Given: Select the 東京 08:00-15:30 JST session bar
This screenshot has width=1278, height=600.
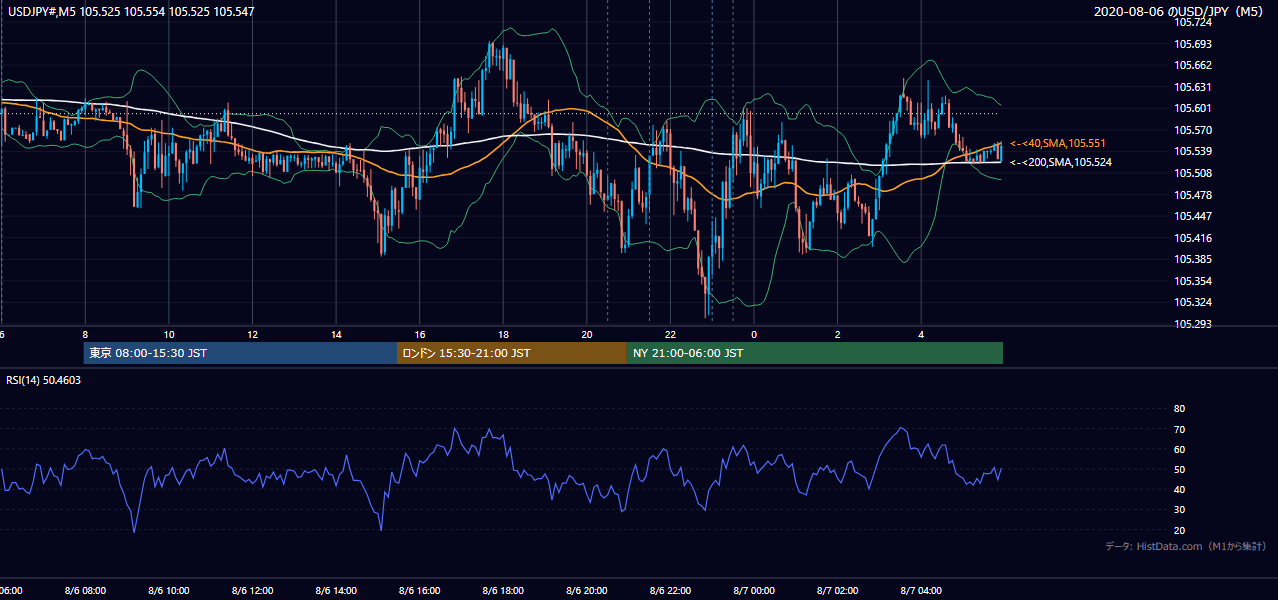Looking at the screenshot, I should (240, 353).
